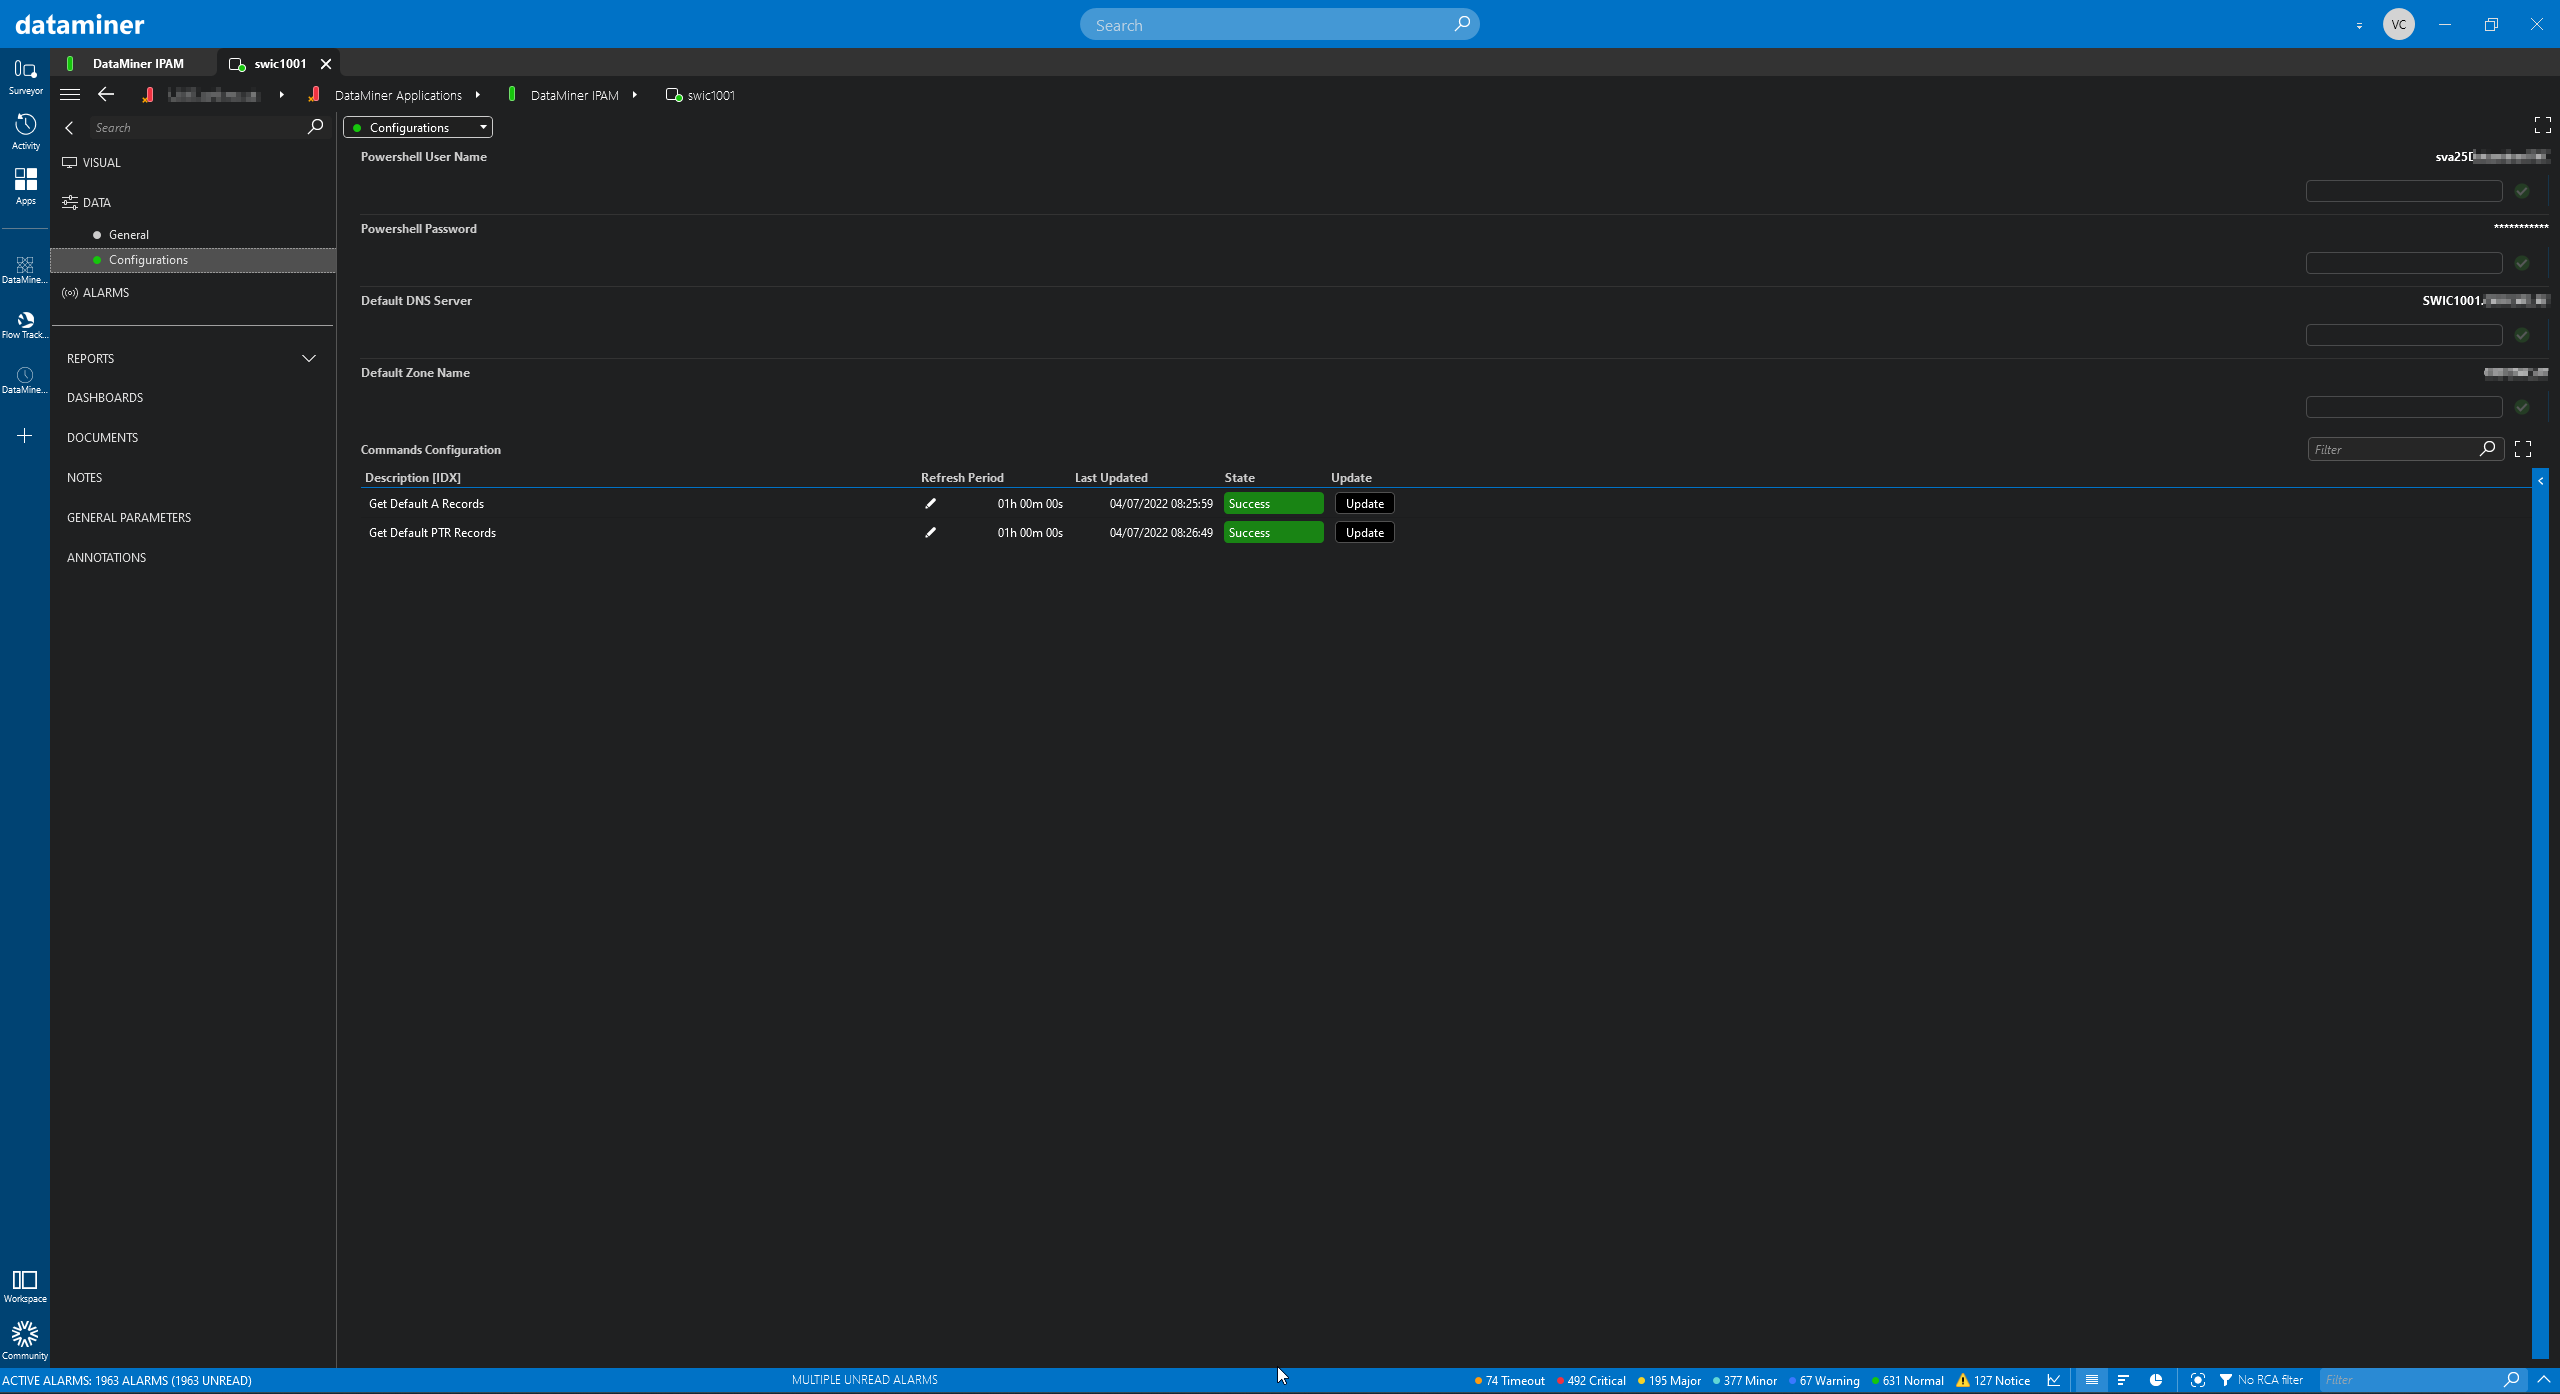Open the Apps panel
The image size is (2560, 1394).
(25, 186)
